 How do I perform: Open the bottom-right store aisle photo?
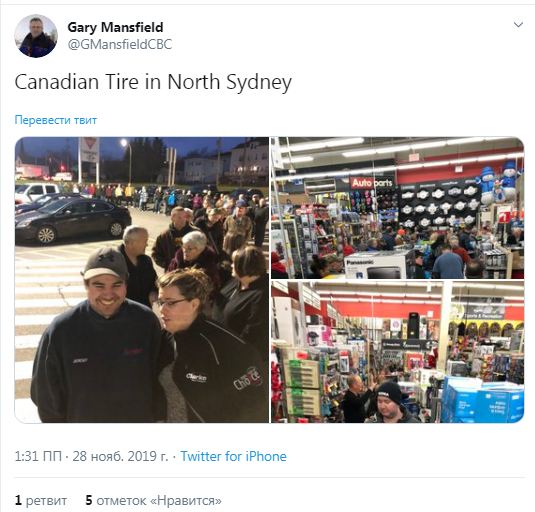coord(397,352)
